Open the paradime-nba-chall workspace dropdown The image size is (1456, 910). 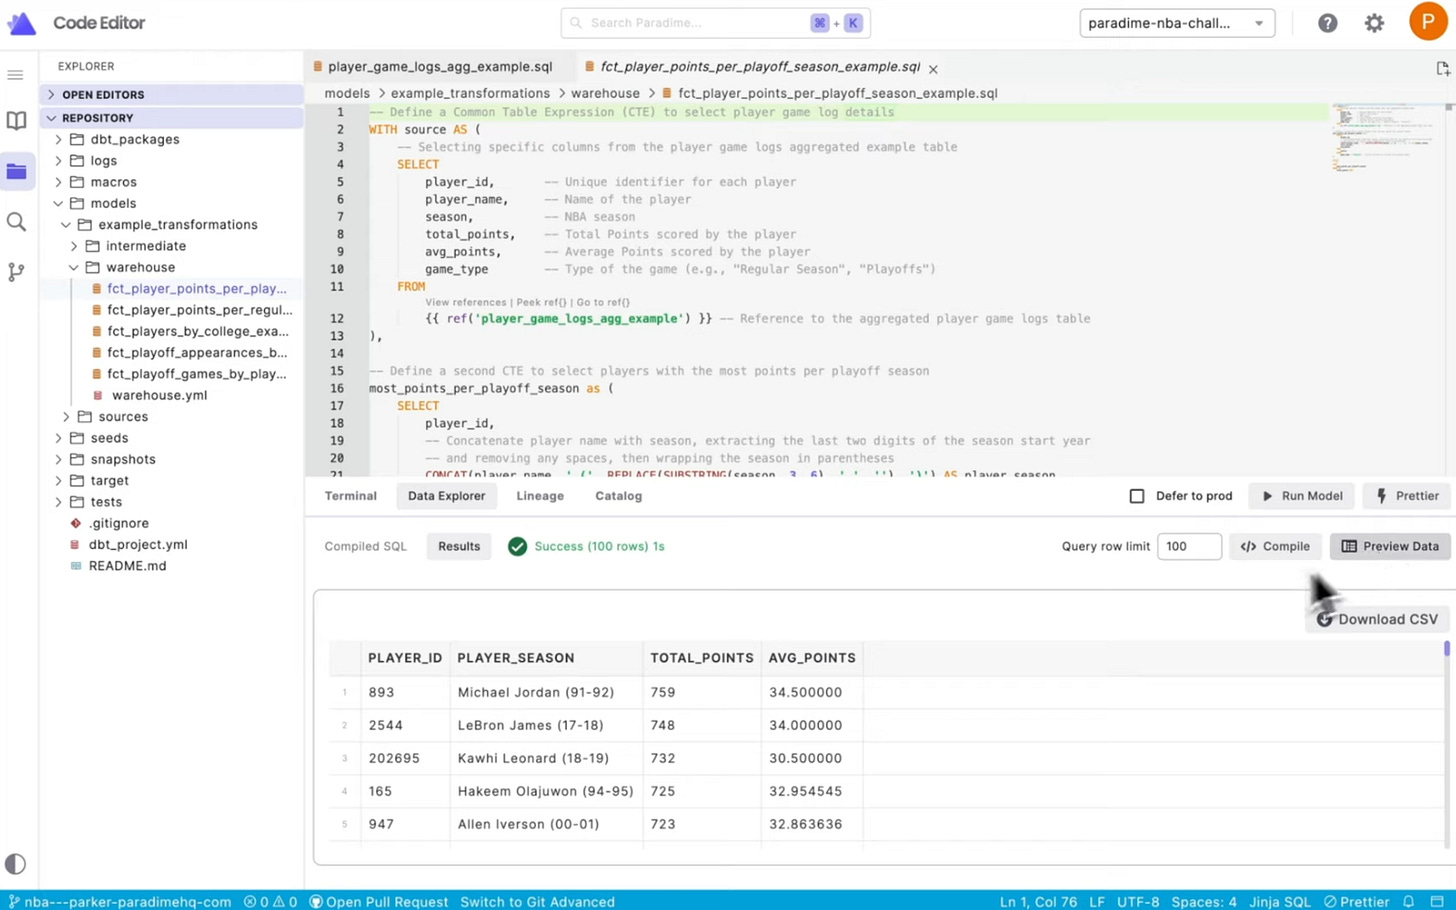1177,23
